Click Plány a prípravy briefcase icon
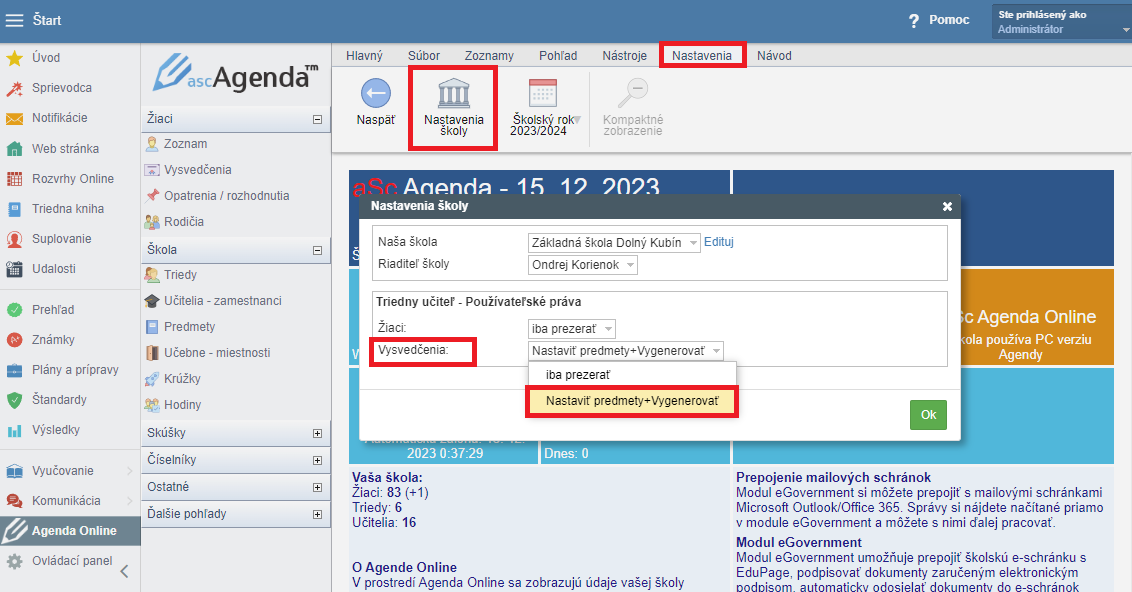 click(x=14, y=370)
